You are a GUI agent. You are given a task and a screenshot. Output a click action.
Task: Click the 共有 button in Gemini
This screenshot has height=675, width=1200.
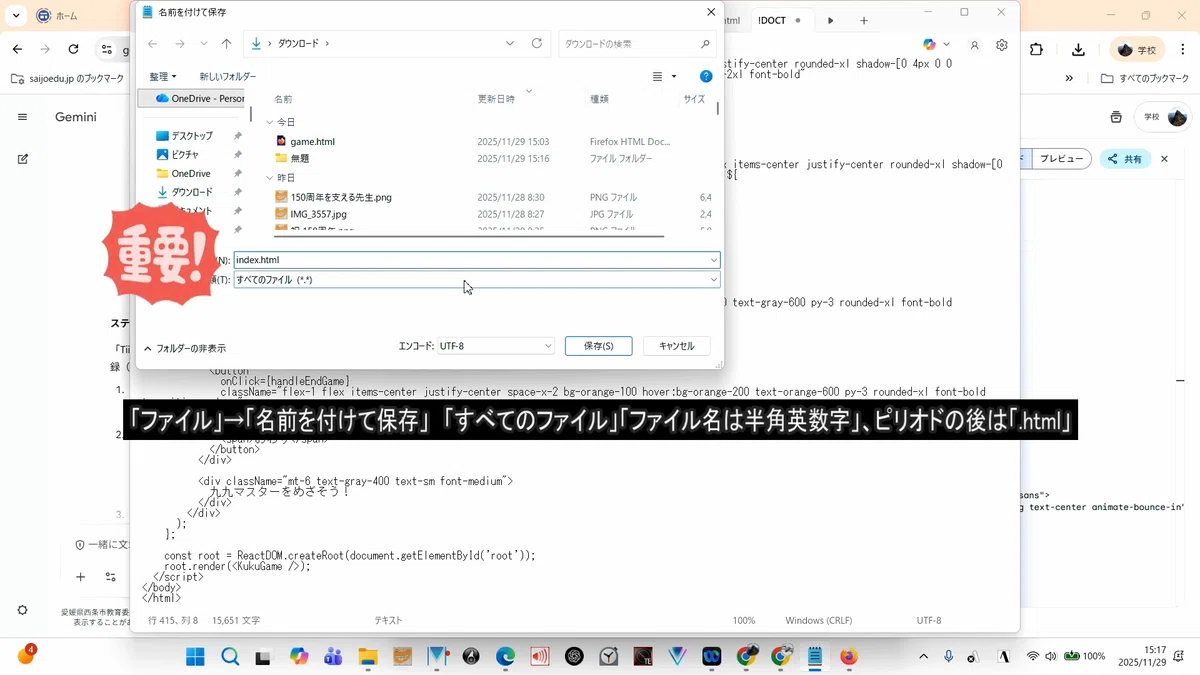(1123, 159)
